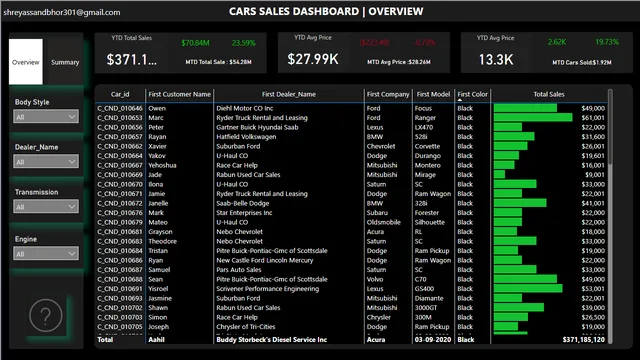Click model Silhouette cell

(x=430, y=222)
